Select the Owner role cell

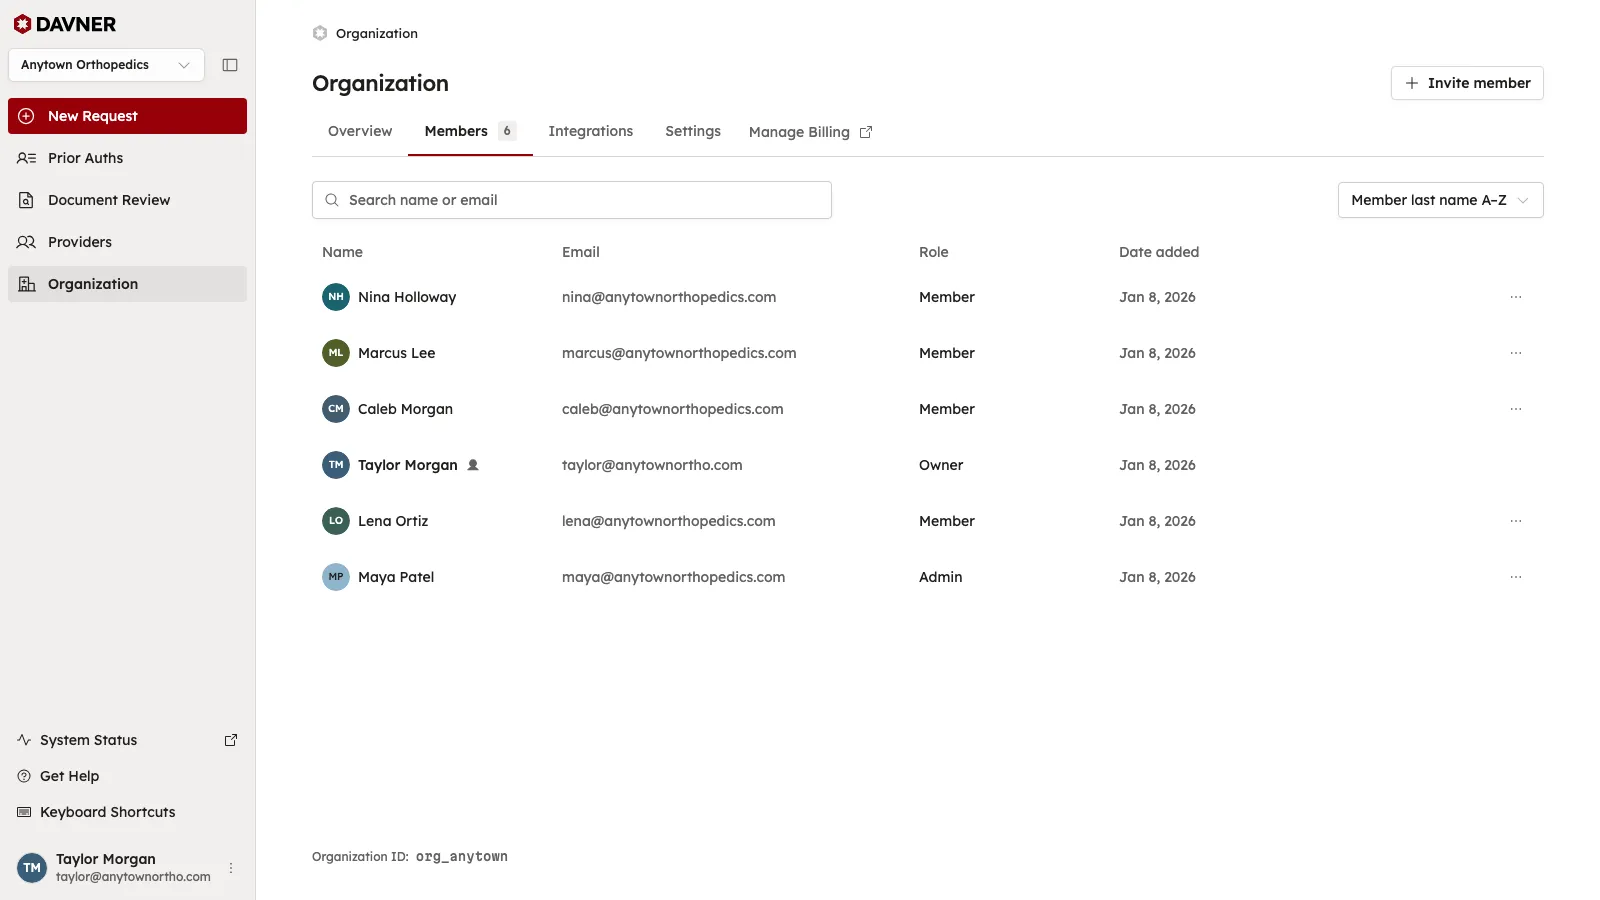(941, 465)
